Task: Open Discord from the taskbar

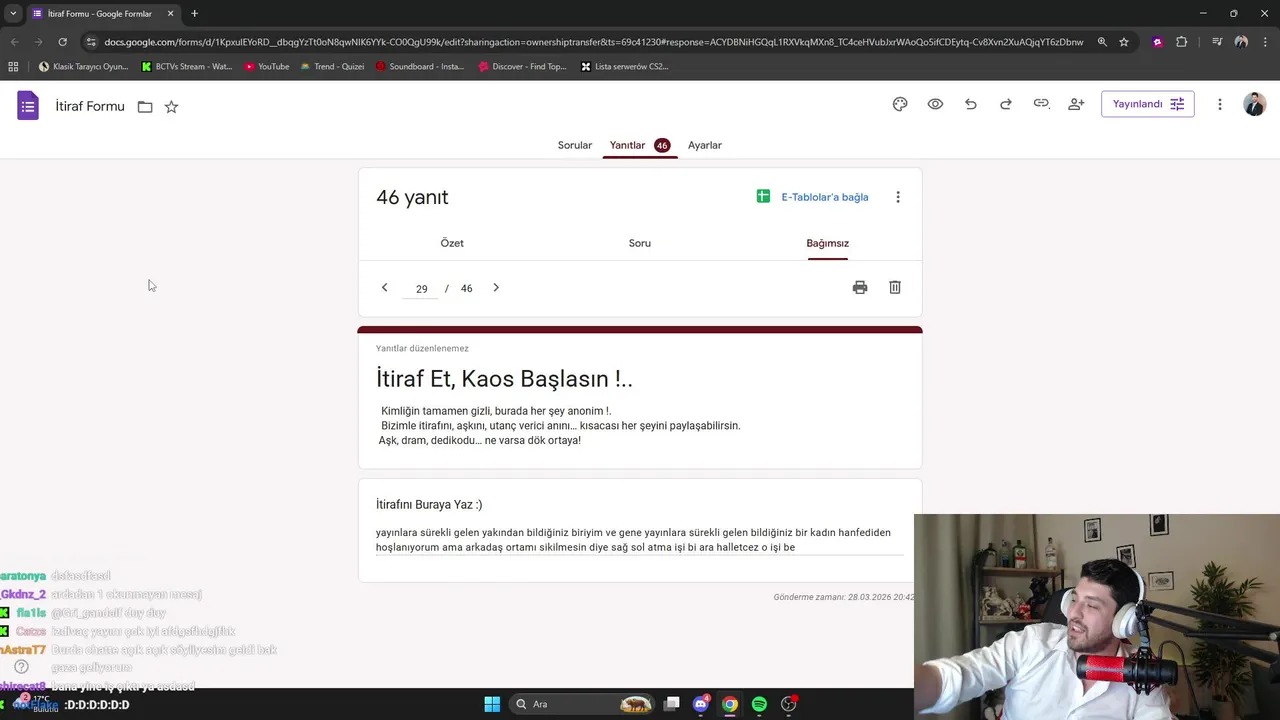Action: point(701,704)
